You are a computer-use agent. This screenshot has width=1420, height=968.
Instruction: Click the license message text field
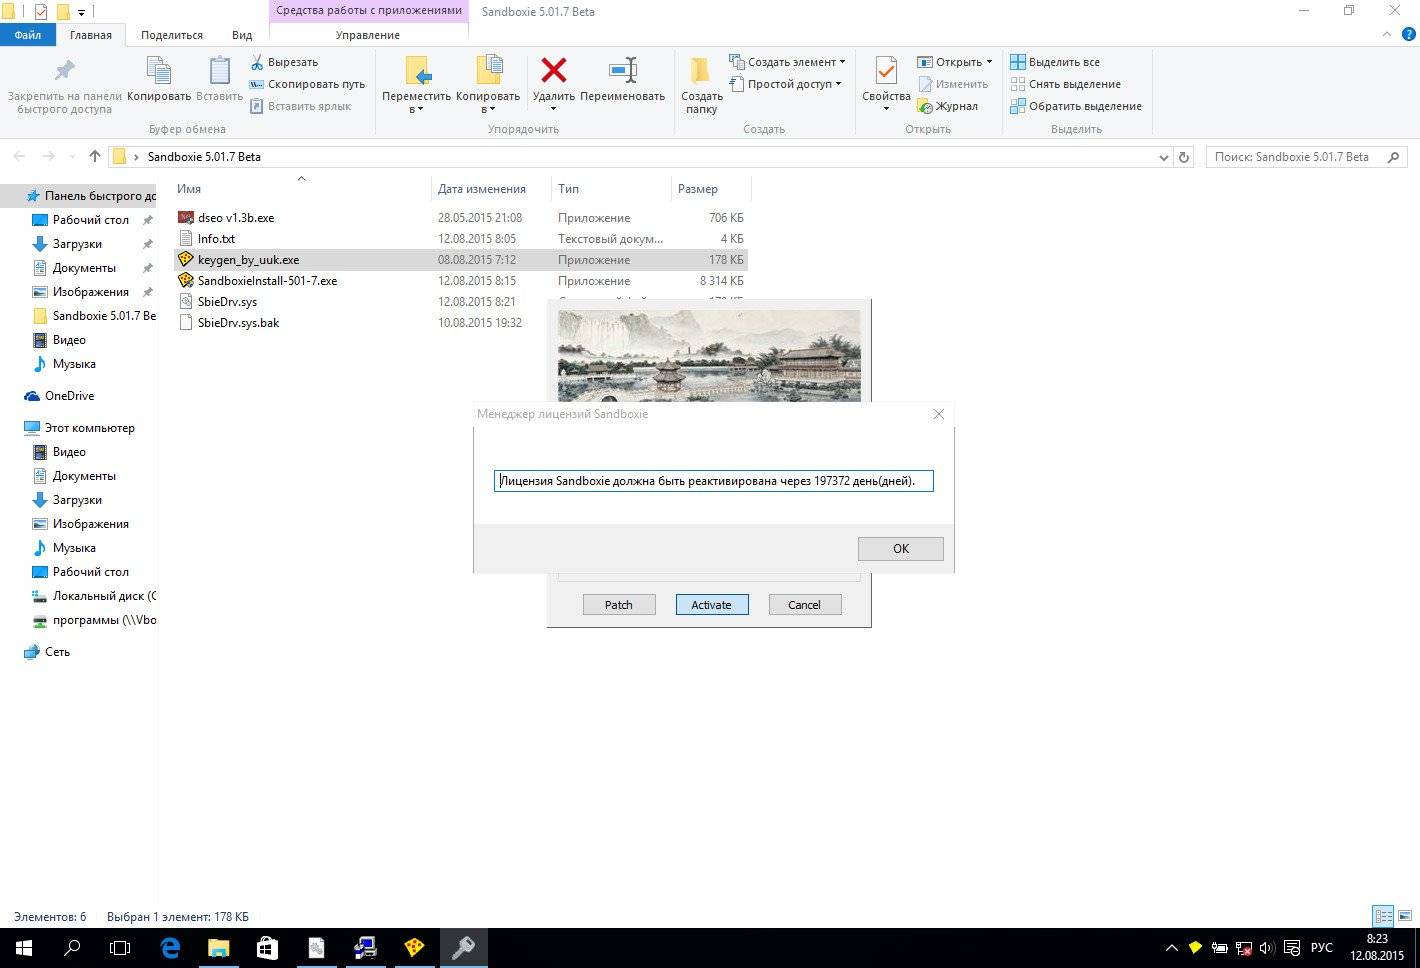click(713, 481)
